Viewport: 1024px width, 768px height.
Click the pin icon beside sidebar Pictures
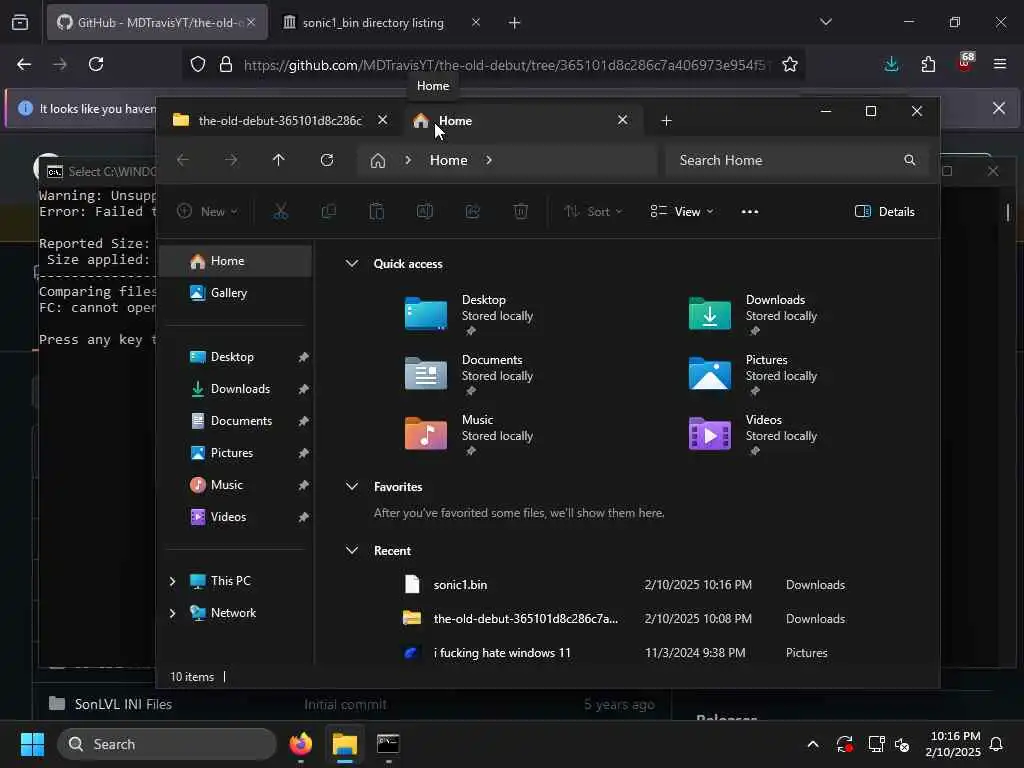[x=303, y=453]
